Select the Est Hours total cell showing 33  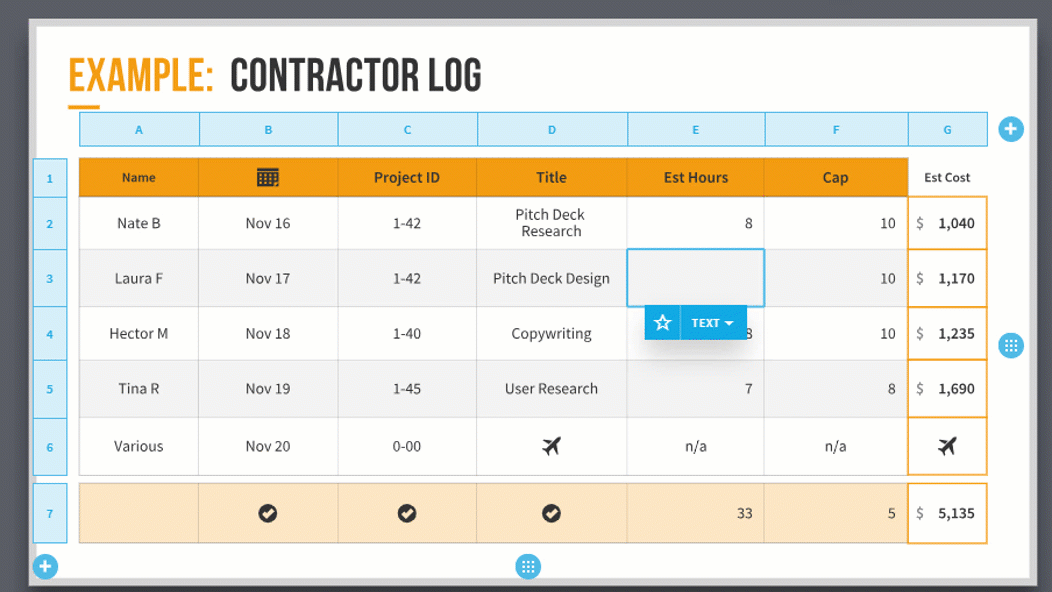coord(695,513)
